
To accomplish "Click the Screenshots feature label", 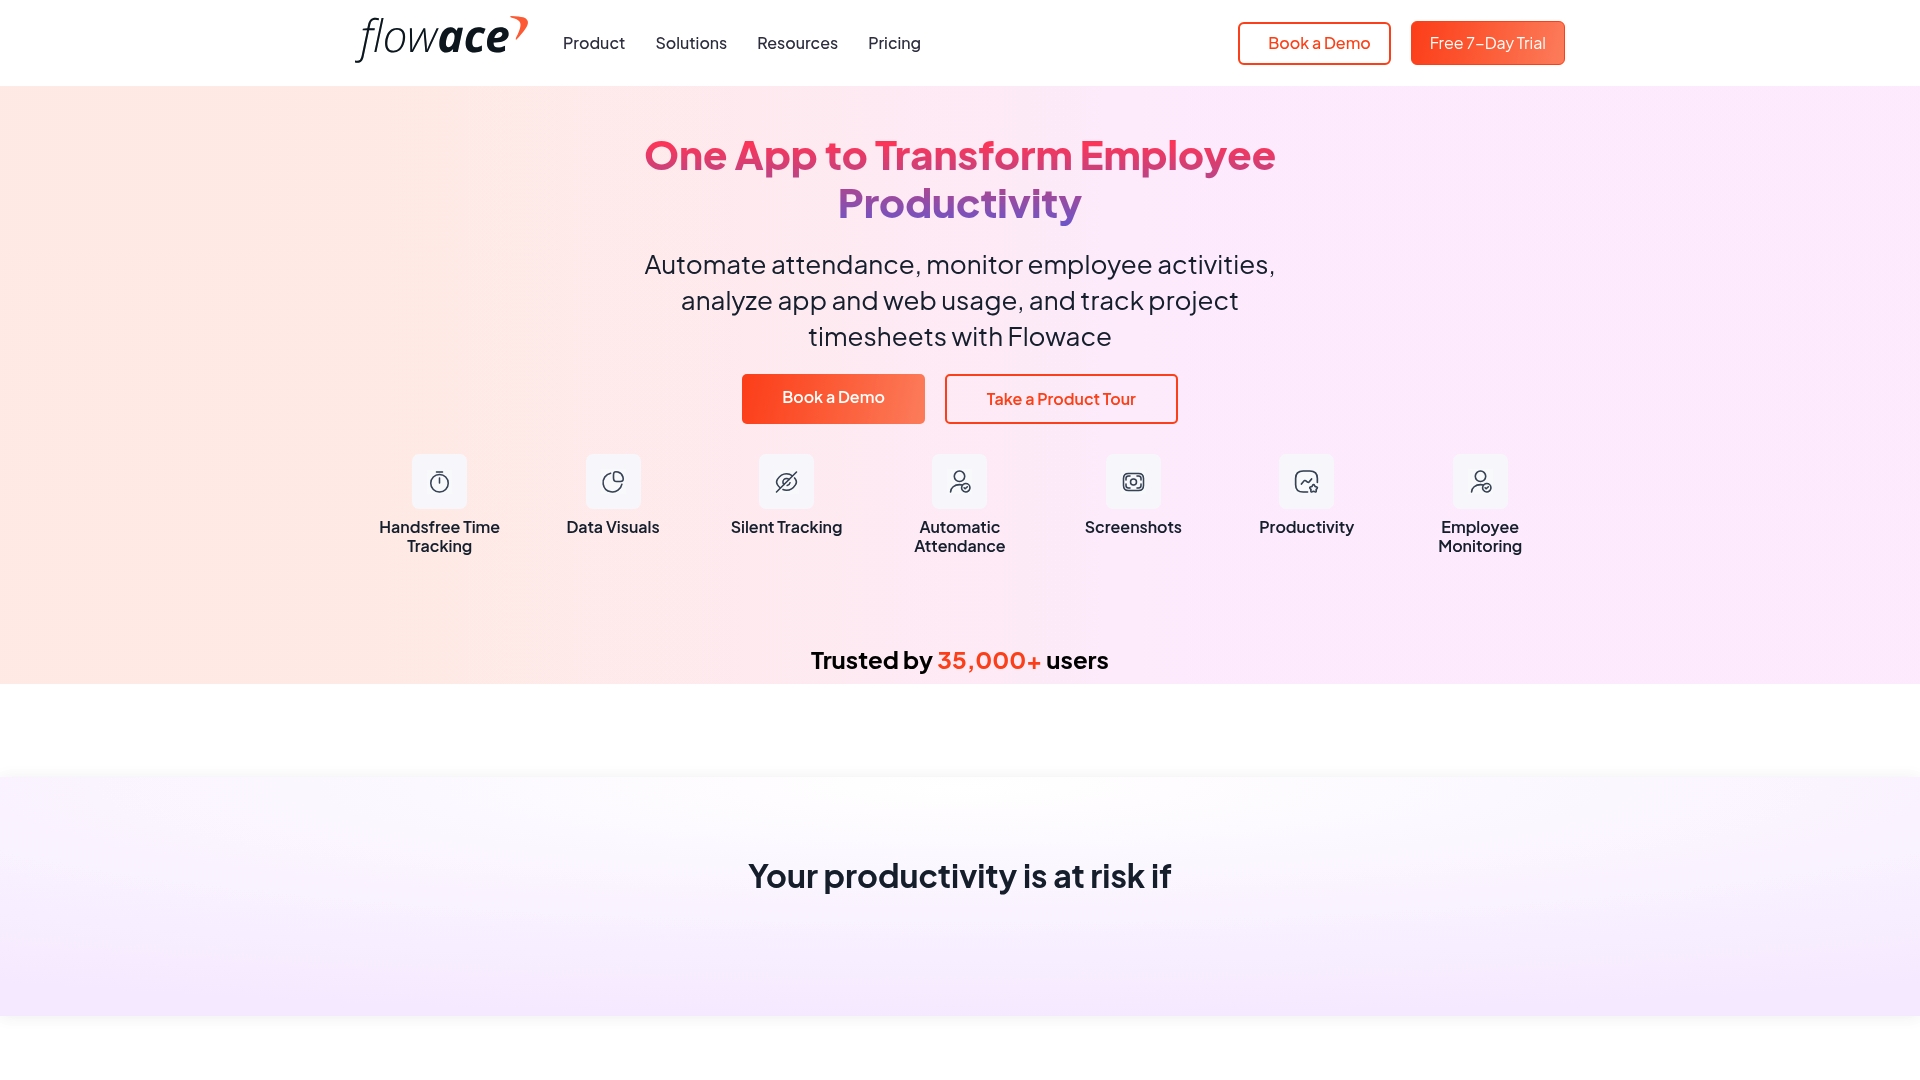I will click(x=1133, y=527).
